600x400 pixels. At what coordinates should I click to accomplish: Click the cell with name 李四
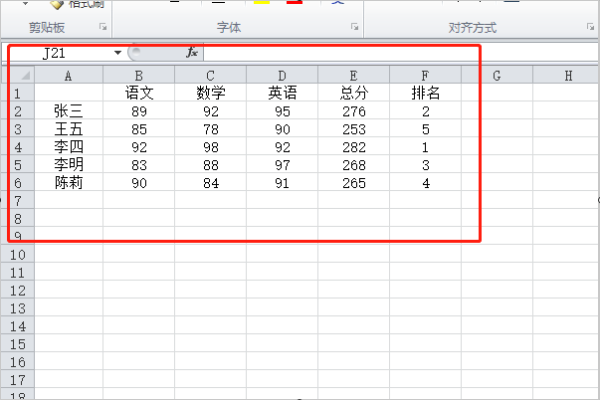pyautogui.click(x=68, y=147)
